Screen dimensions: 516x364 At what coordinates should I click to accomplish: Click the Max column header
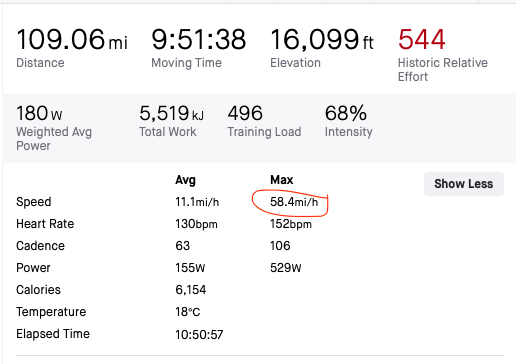coord(282,180)
